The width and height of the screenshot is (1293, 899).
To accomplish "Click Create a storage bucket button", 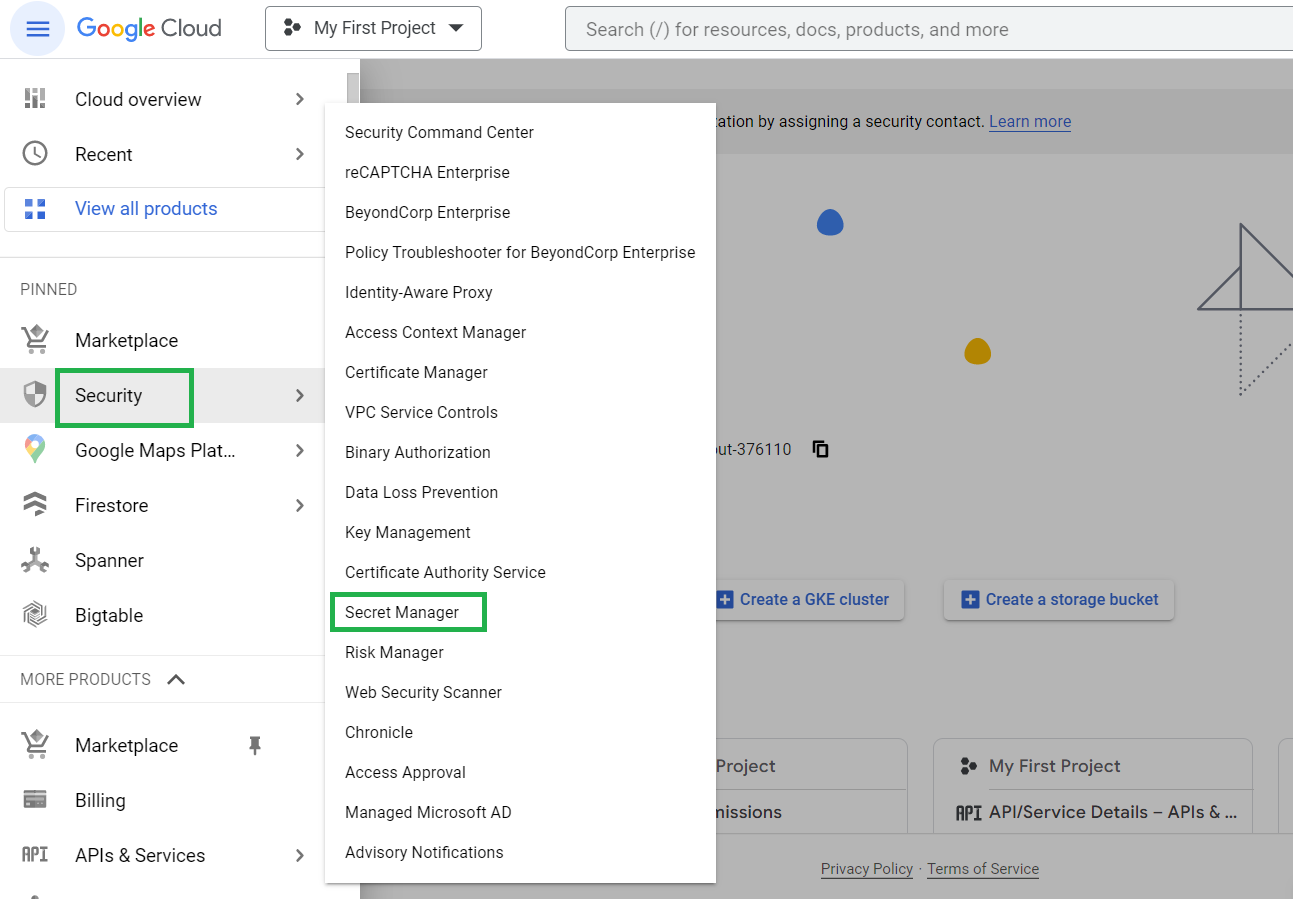I will click(1059, 599).
